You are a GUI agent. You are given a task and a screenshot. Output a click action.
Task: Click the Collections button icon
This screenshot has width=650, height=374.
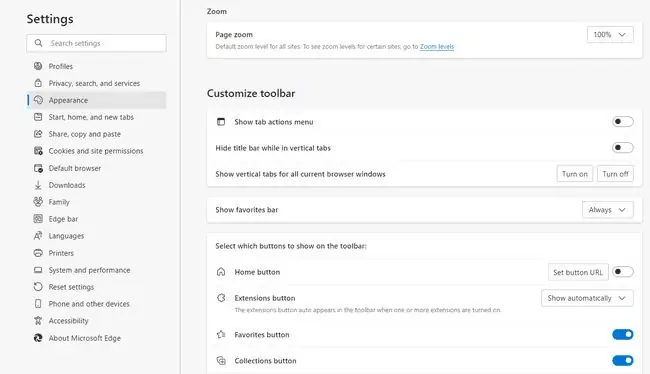tap(221, 360)
